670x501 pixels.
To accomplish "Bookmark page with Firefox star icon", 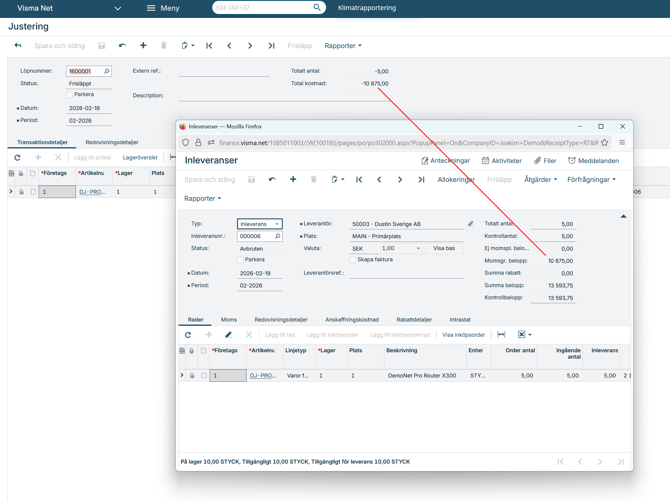I will [x=604, y=143].
